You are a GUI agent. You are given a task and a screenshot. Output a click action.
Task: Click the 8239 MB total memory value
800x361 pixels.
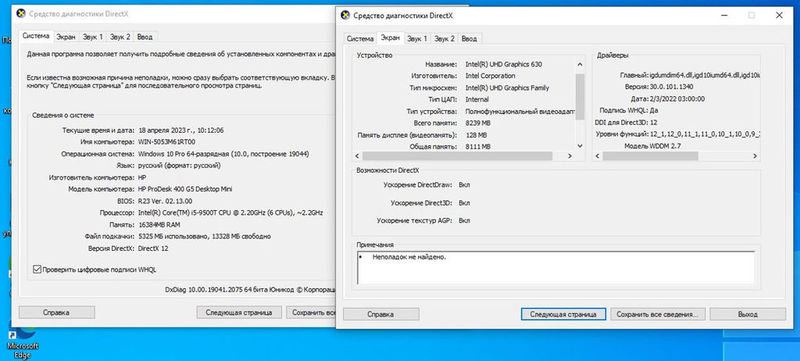coord(478,123)
